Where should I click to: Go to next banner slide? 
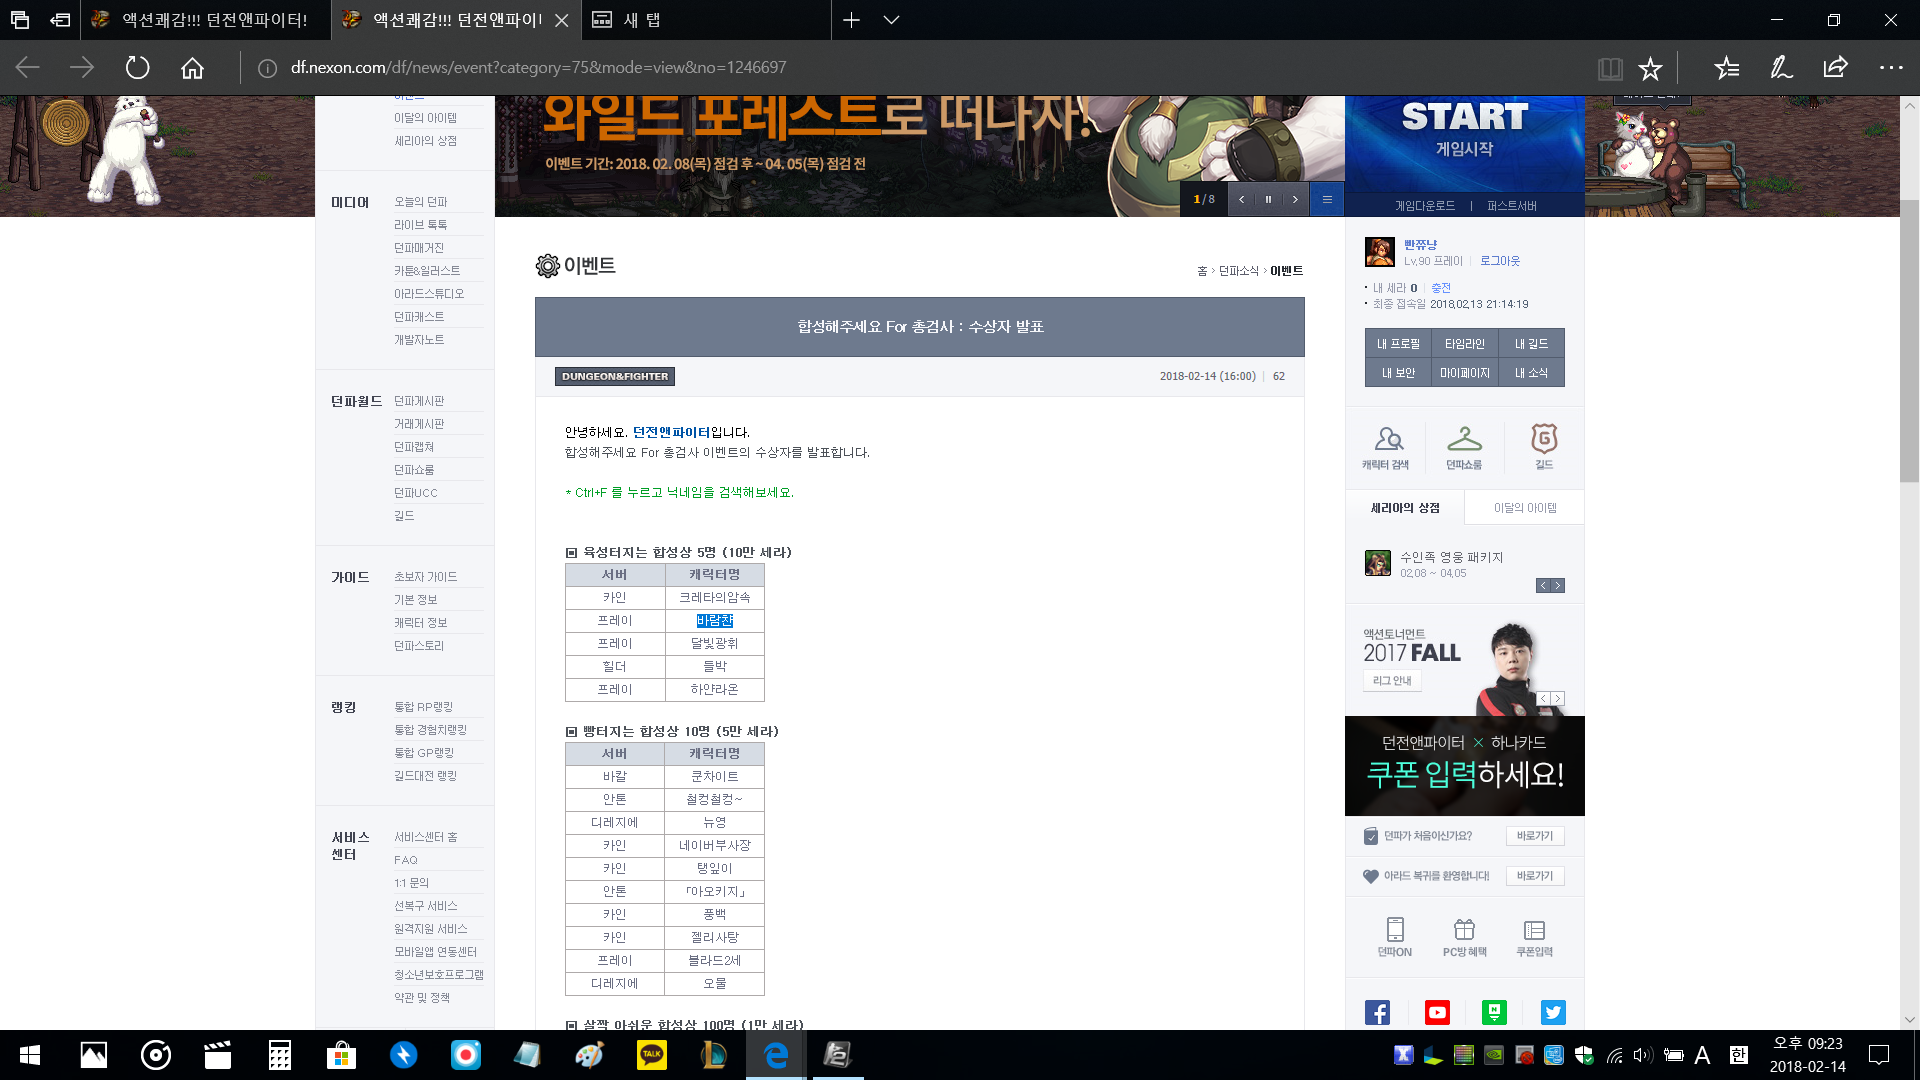click(x=1295, y=199)
